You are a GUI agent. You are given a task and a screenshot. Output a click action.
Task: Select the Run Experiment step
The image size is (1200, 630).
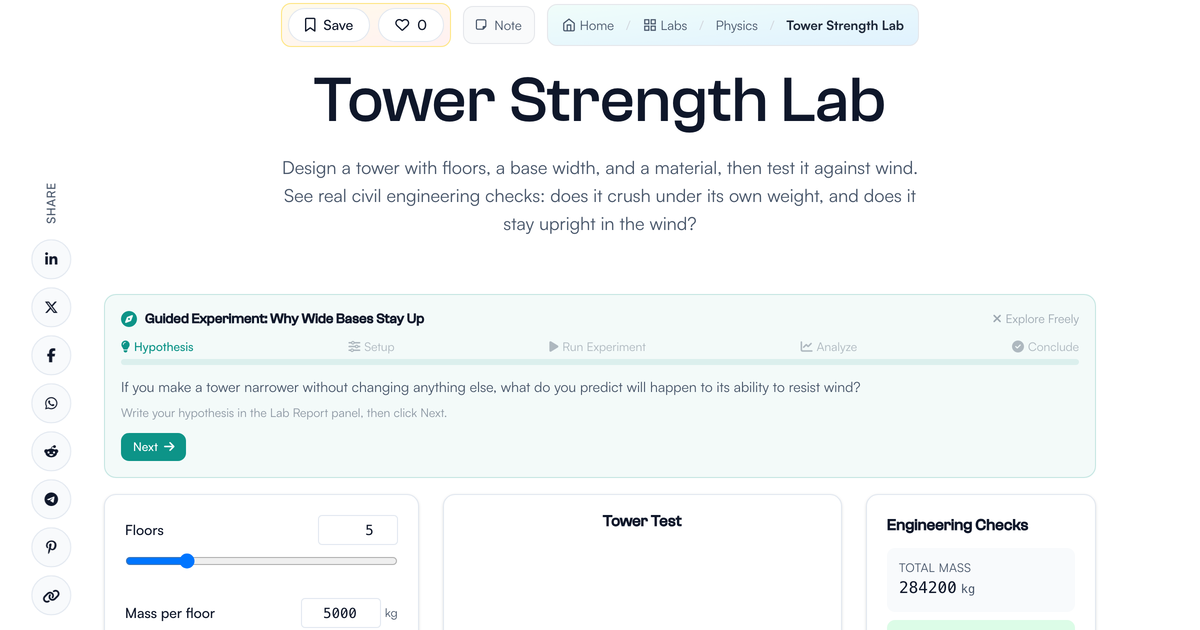pos(597,347)
